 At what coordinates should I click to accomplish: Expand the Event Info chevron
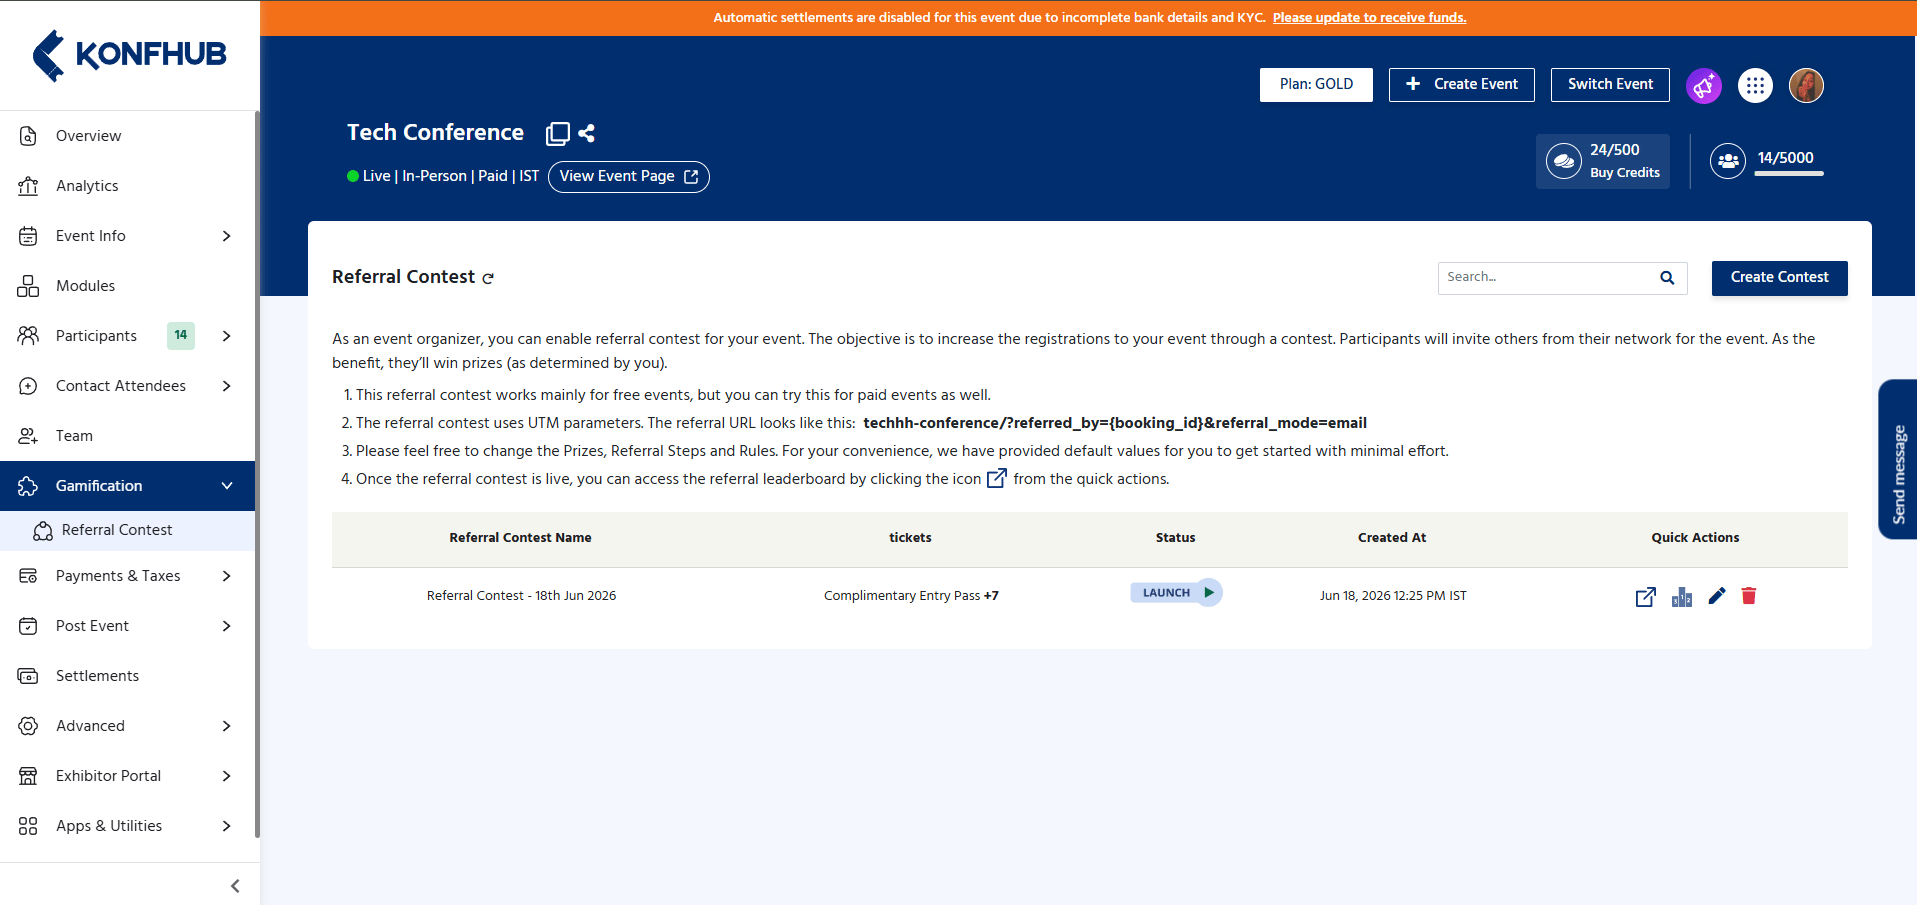(x=227, y=236)
